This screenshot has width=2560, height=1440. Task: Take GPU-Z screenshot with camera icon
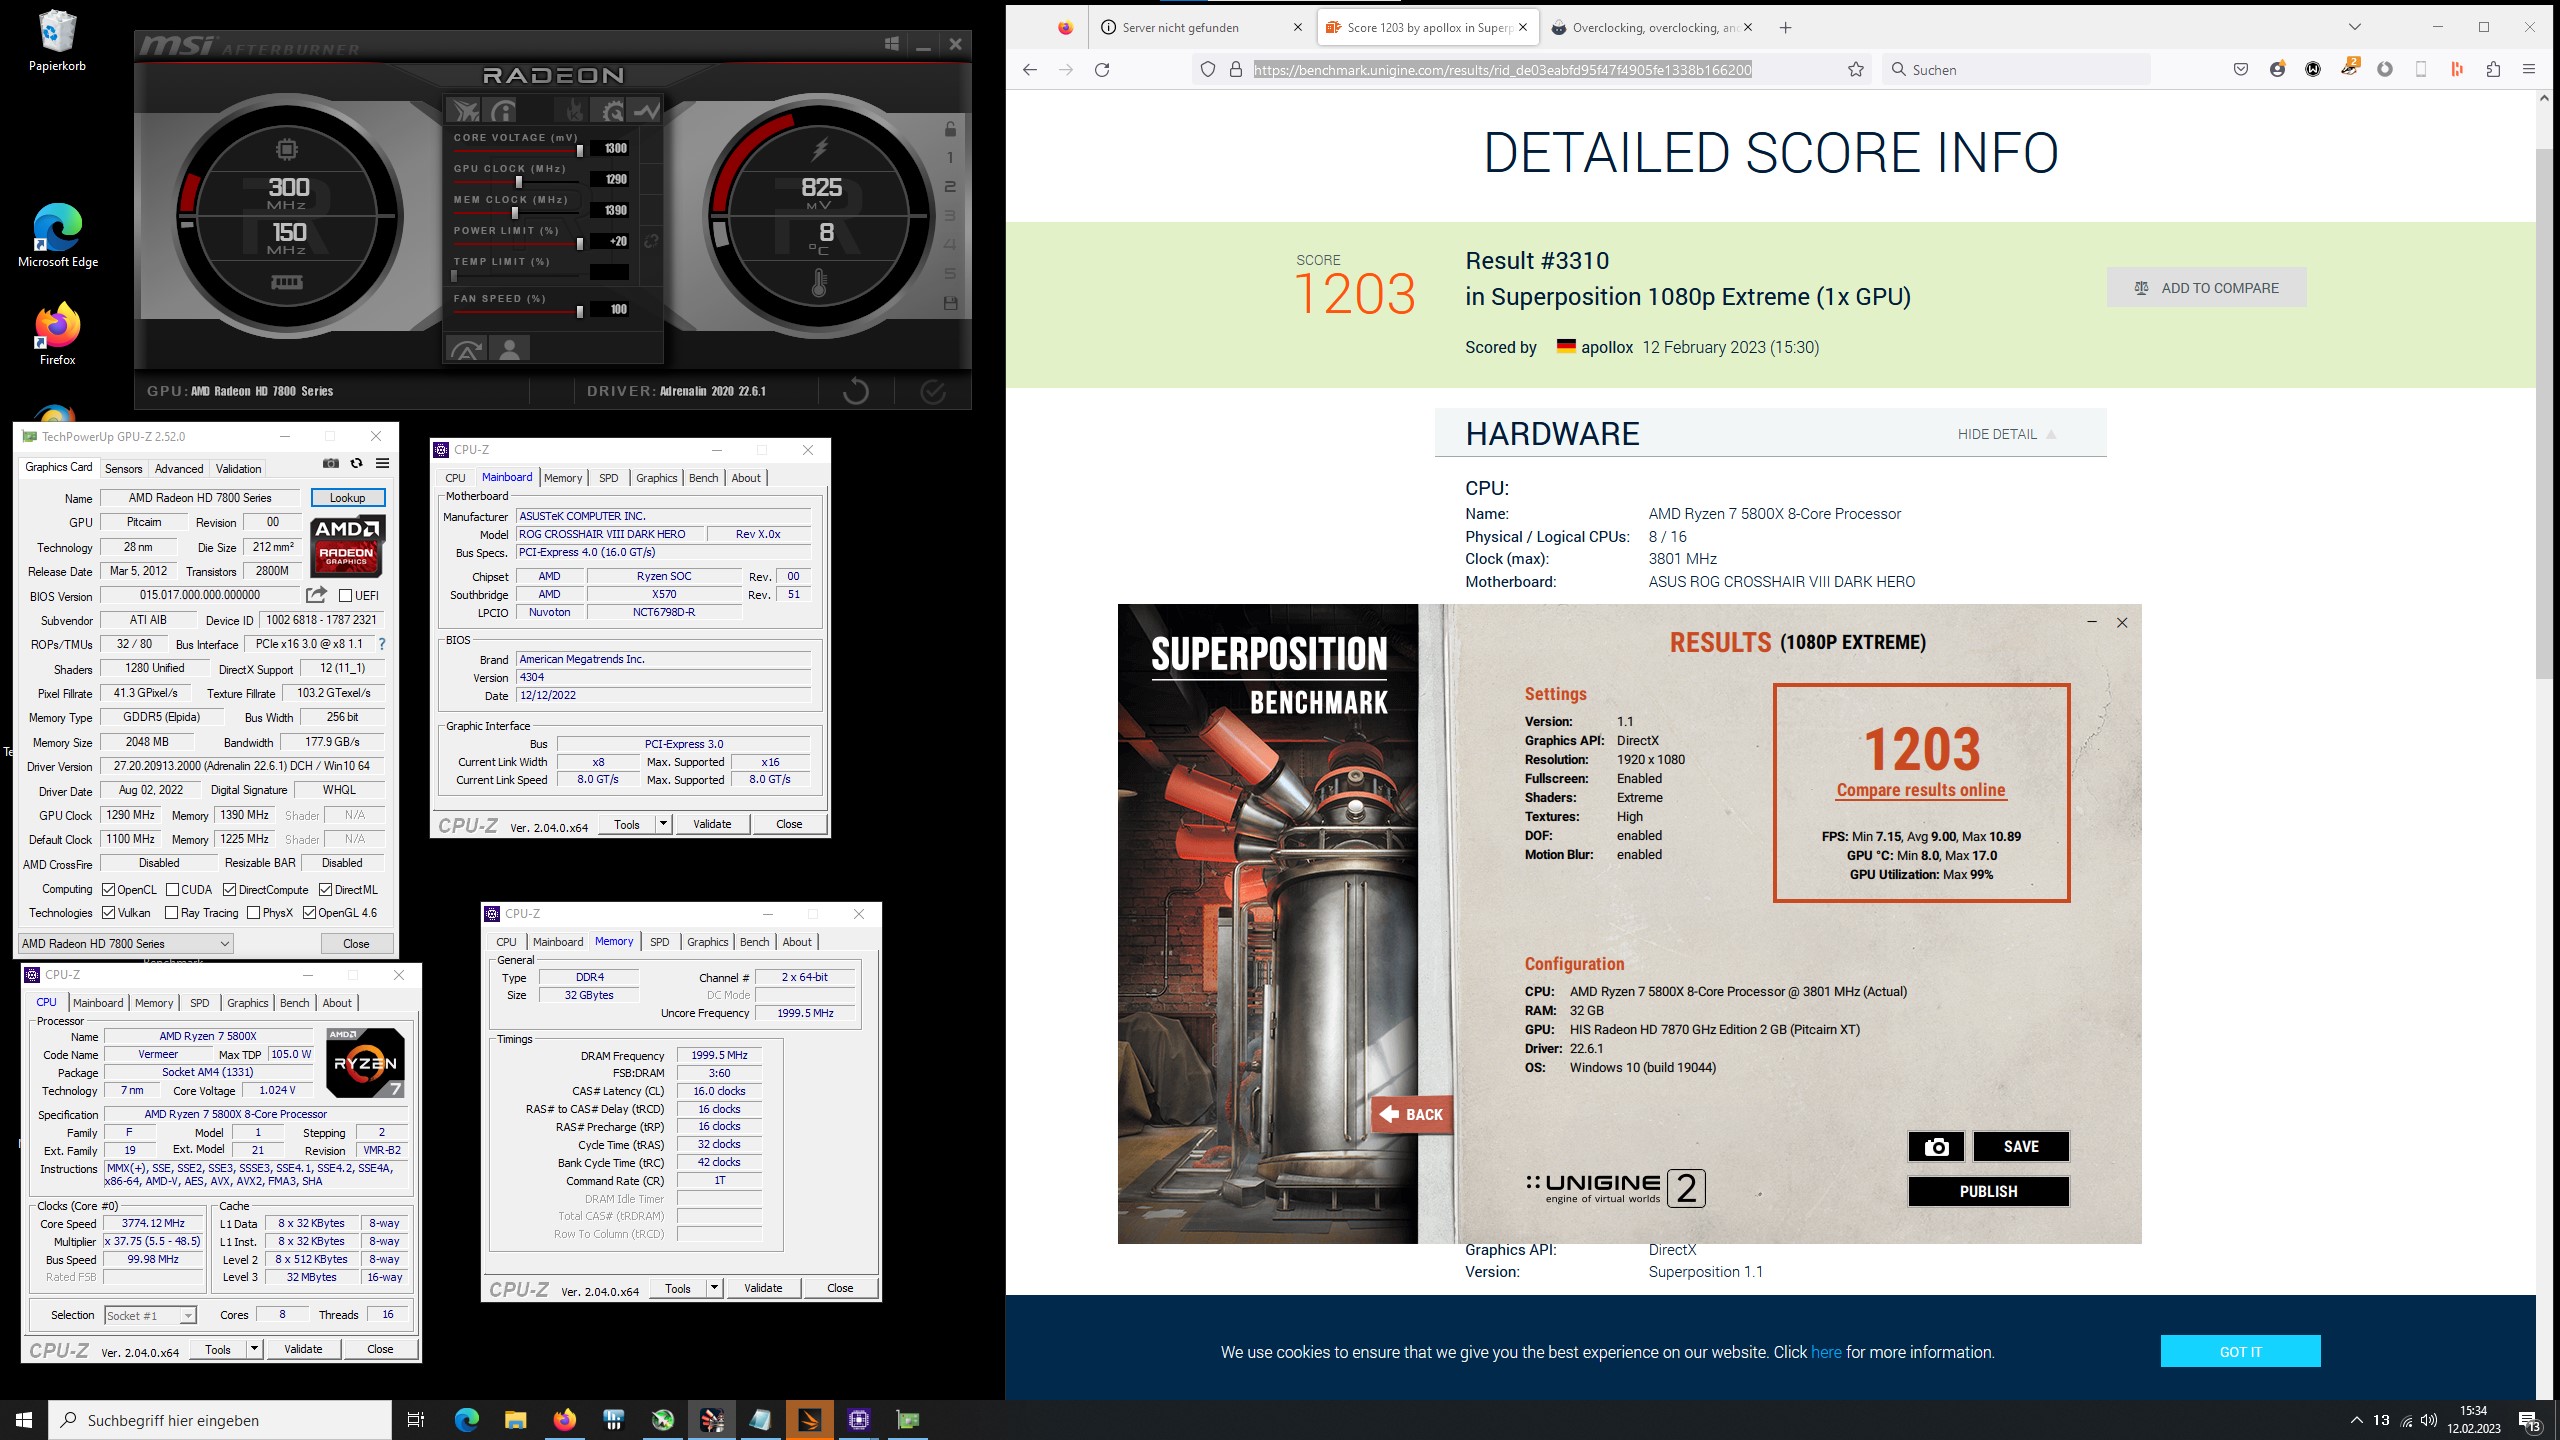(331, 463)
